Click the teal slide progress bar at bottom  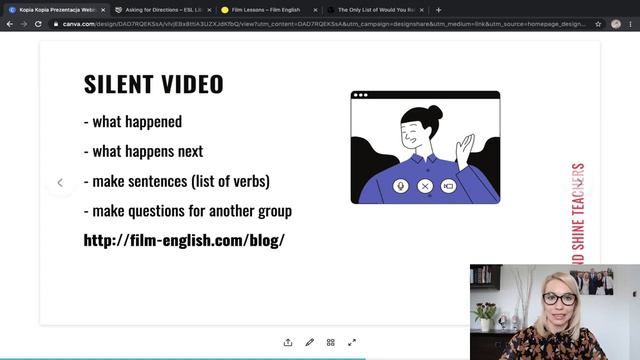[183, 359]
